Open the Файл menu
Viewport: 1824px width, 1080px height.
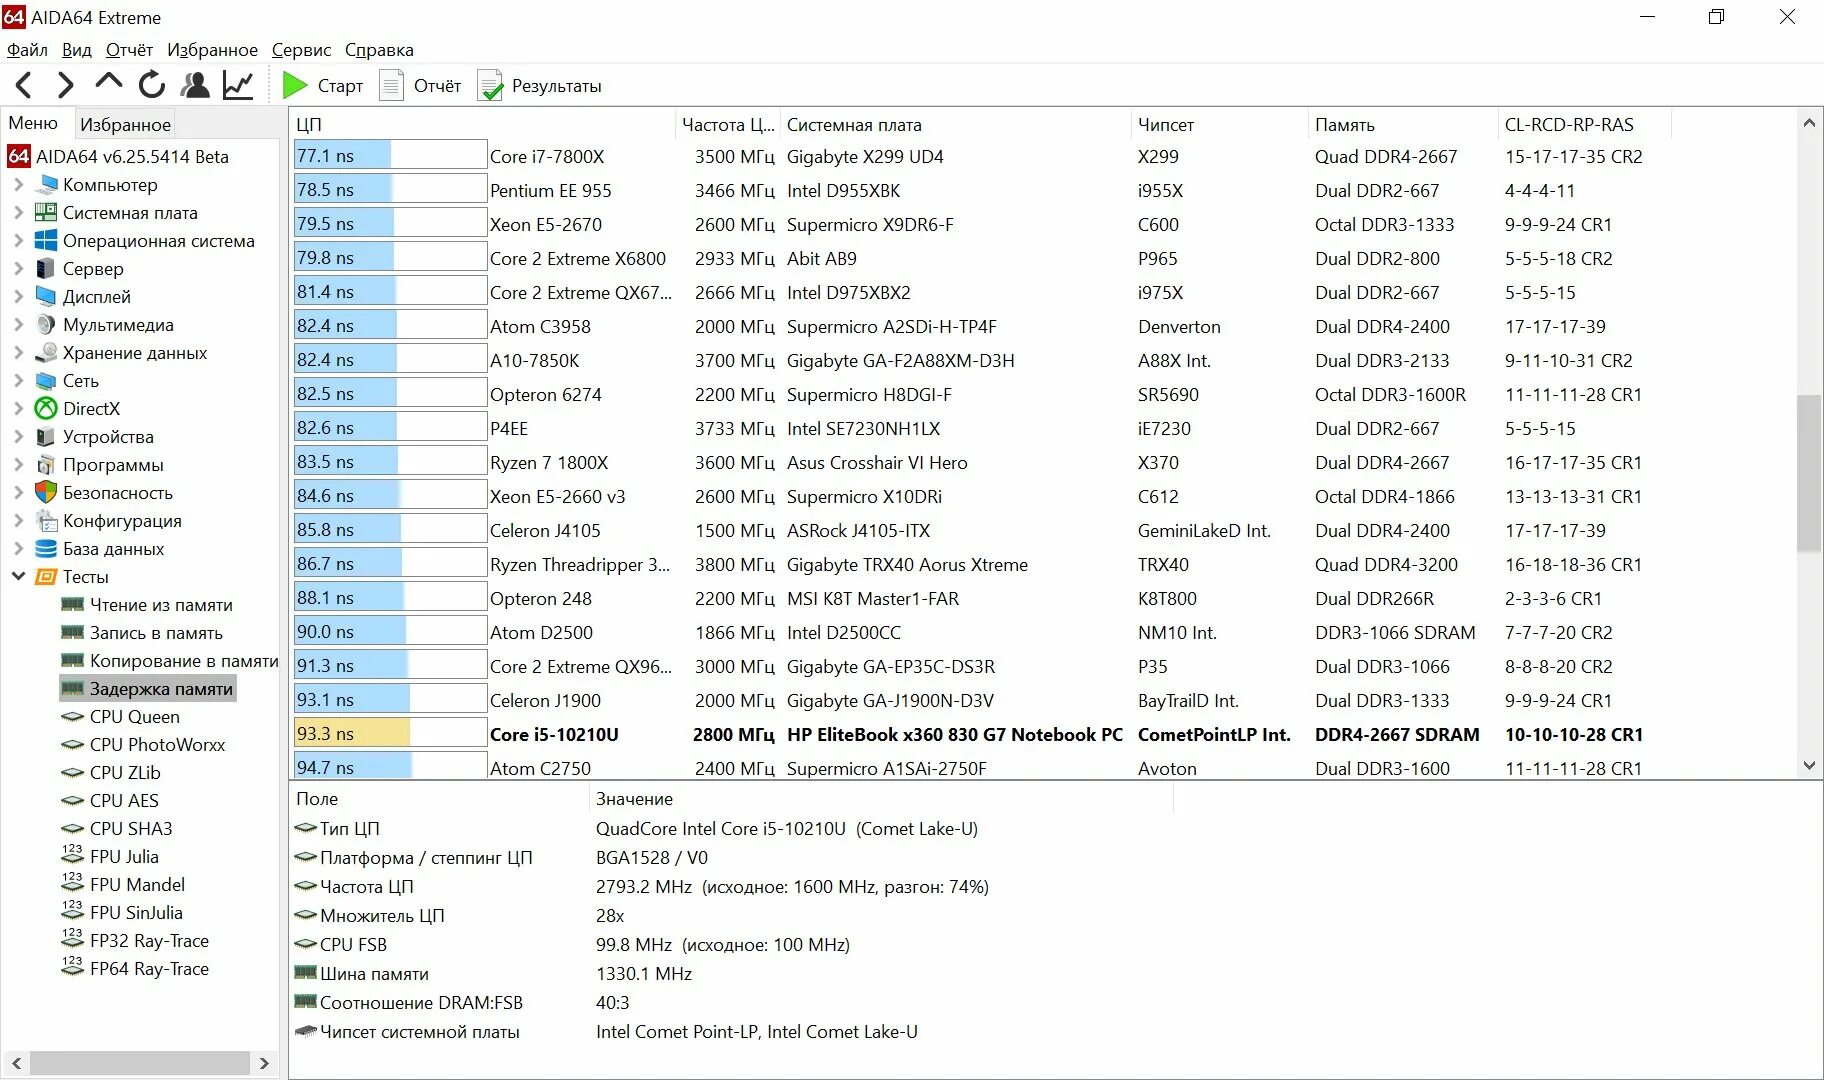[27, 50]
